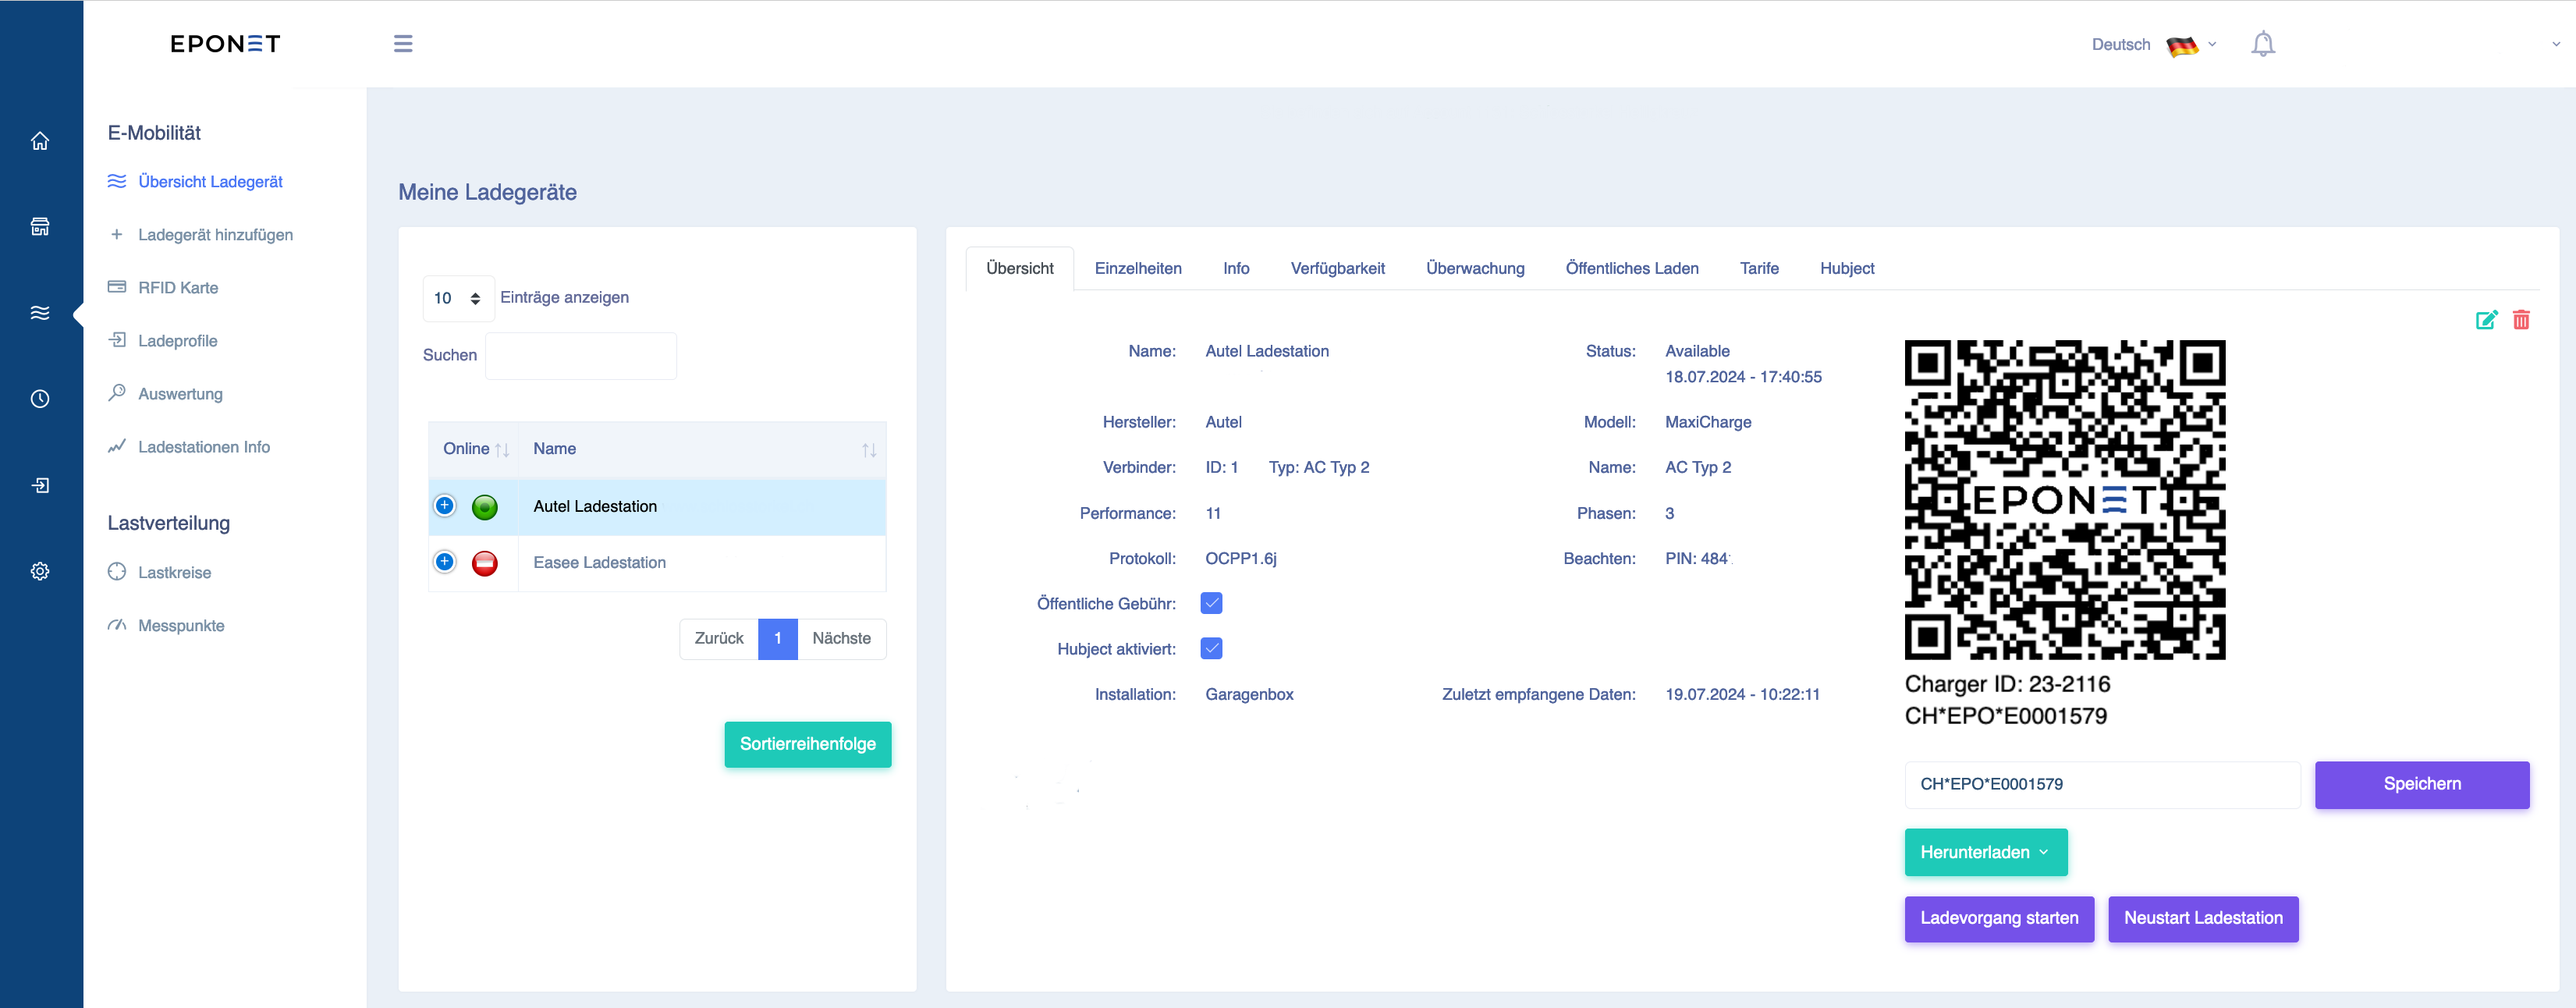The height and width of the screenshot is (1008, 2576).
Task: Open the entries-per-page selector showing 10
Action: [458, 298]
